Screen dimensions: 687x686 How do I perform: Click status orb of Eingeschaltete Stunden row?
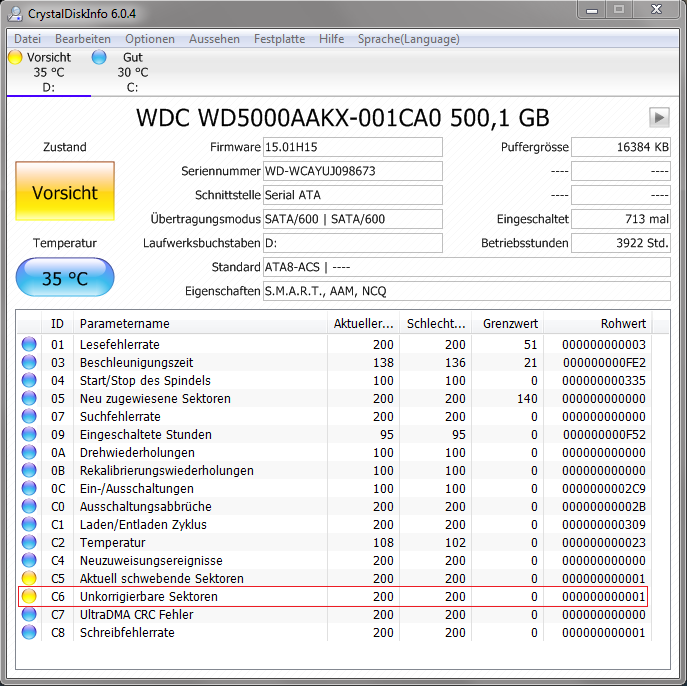pyautogui.click(x=29, y=434)
